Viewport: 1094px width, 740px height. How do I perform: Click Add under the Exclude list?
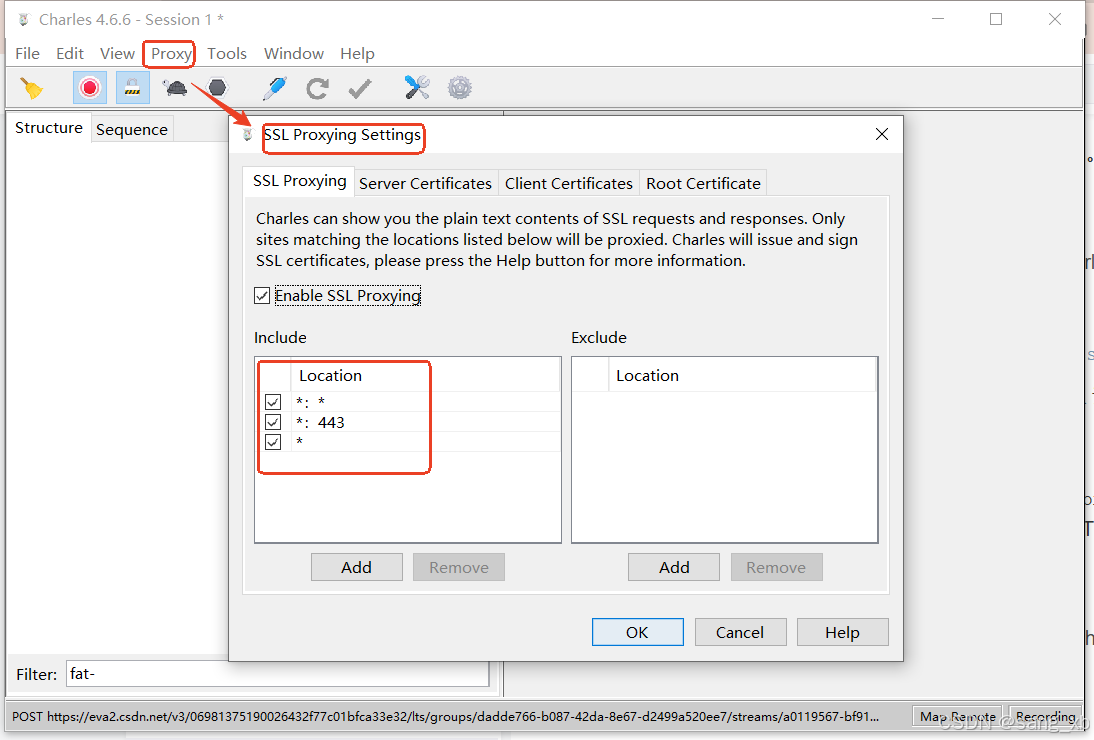(674, 567)
